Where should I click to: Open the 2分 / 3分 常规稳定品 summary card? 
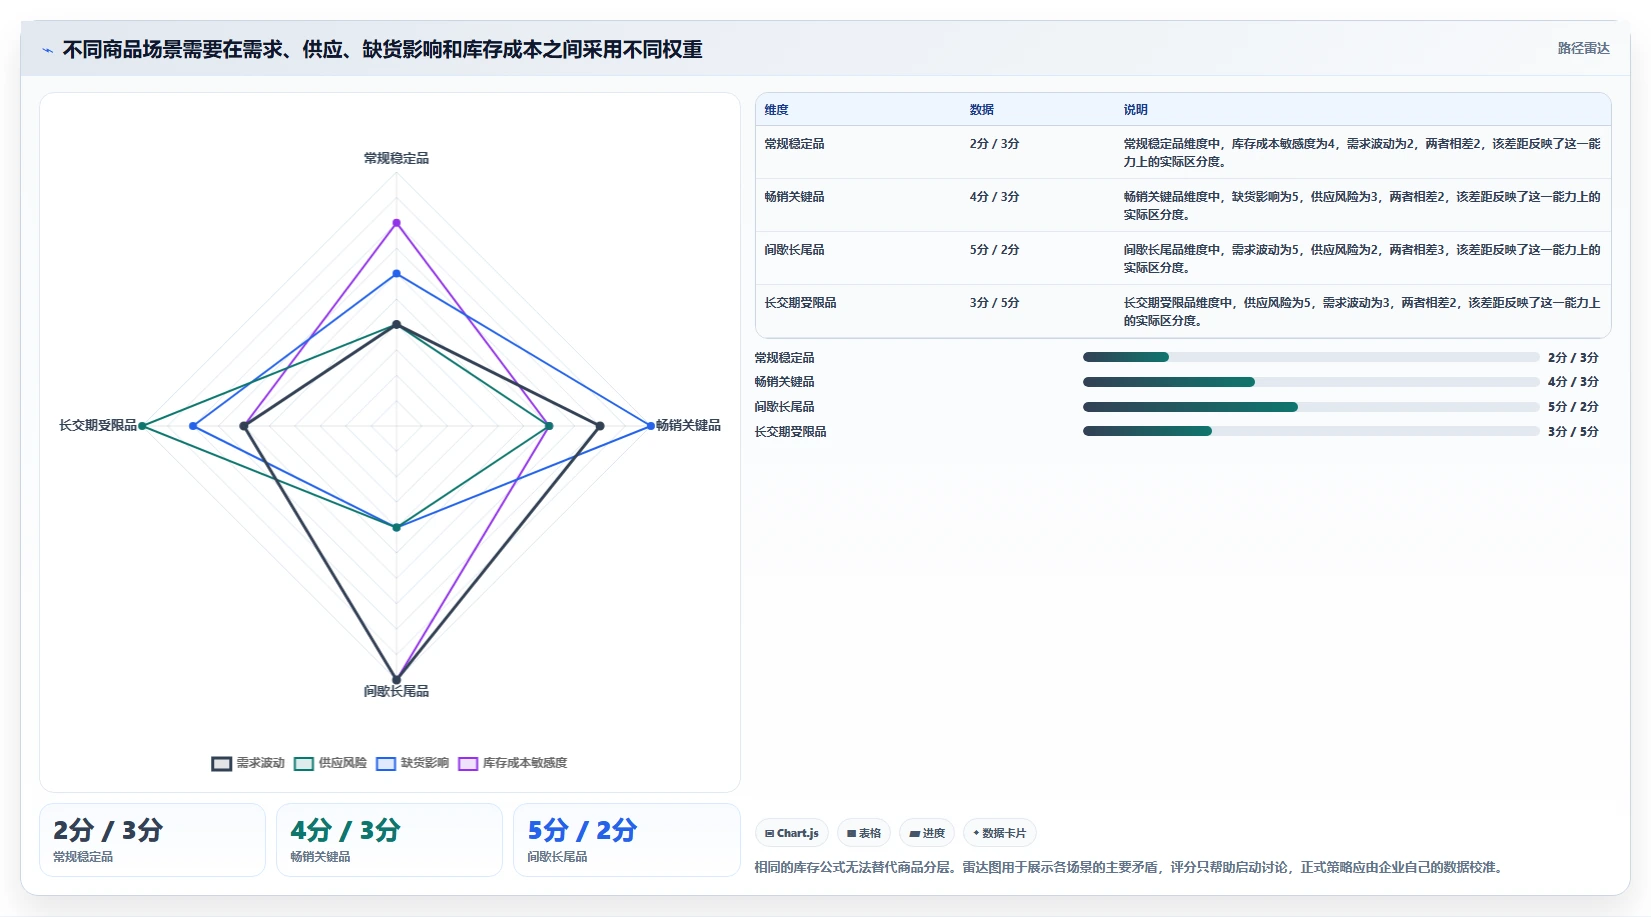152,840
